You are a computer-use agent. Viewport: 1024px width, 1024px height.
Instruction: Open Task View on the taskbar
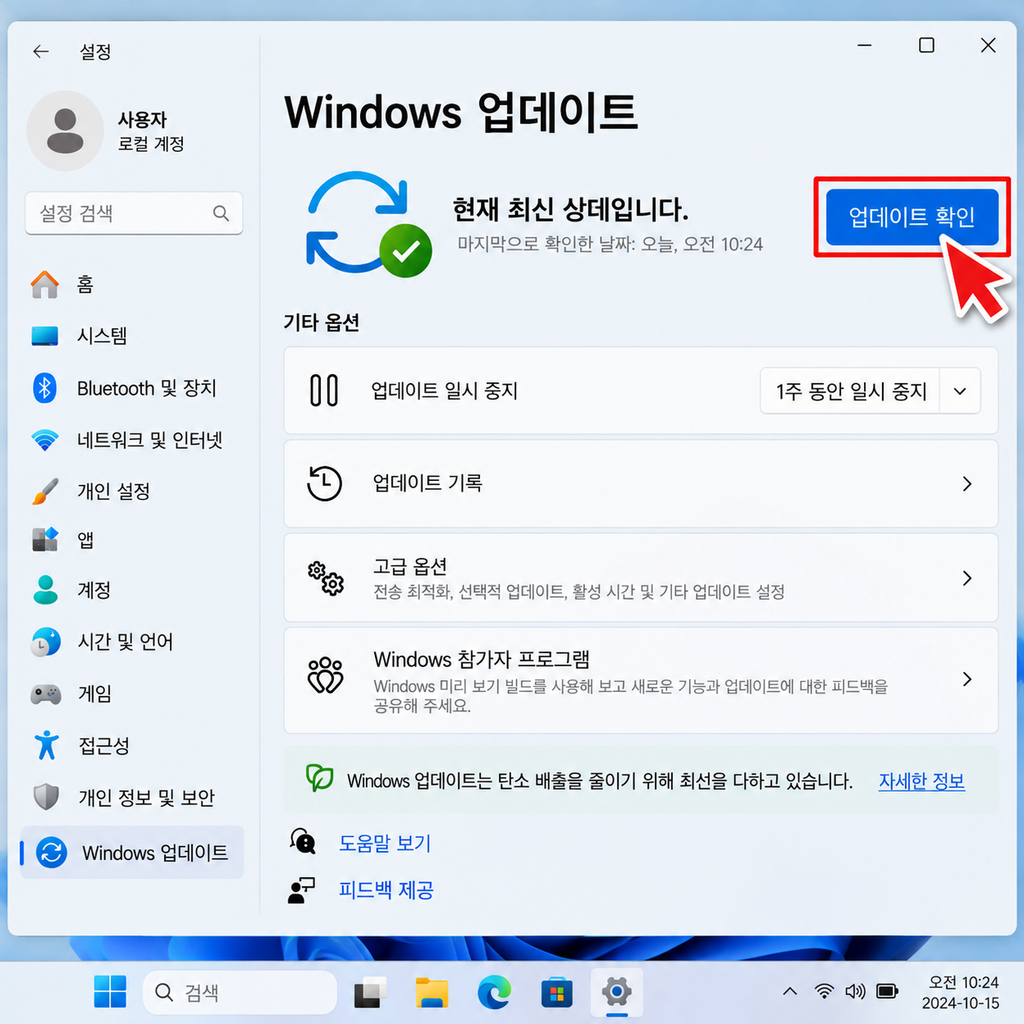coord(370,993)
